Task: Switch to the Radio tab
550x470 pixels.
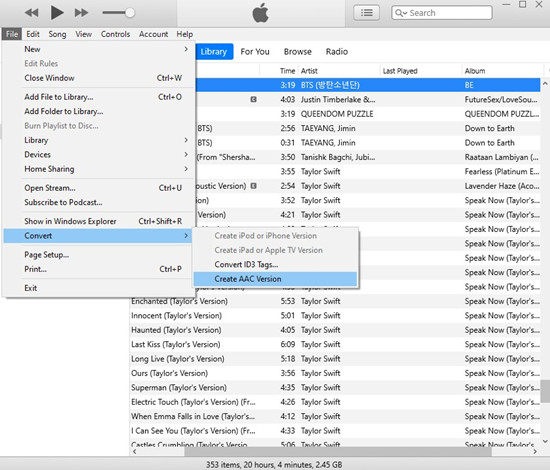Action: 337,52
